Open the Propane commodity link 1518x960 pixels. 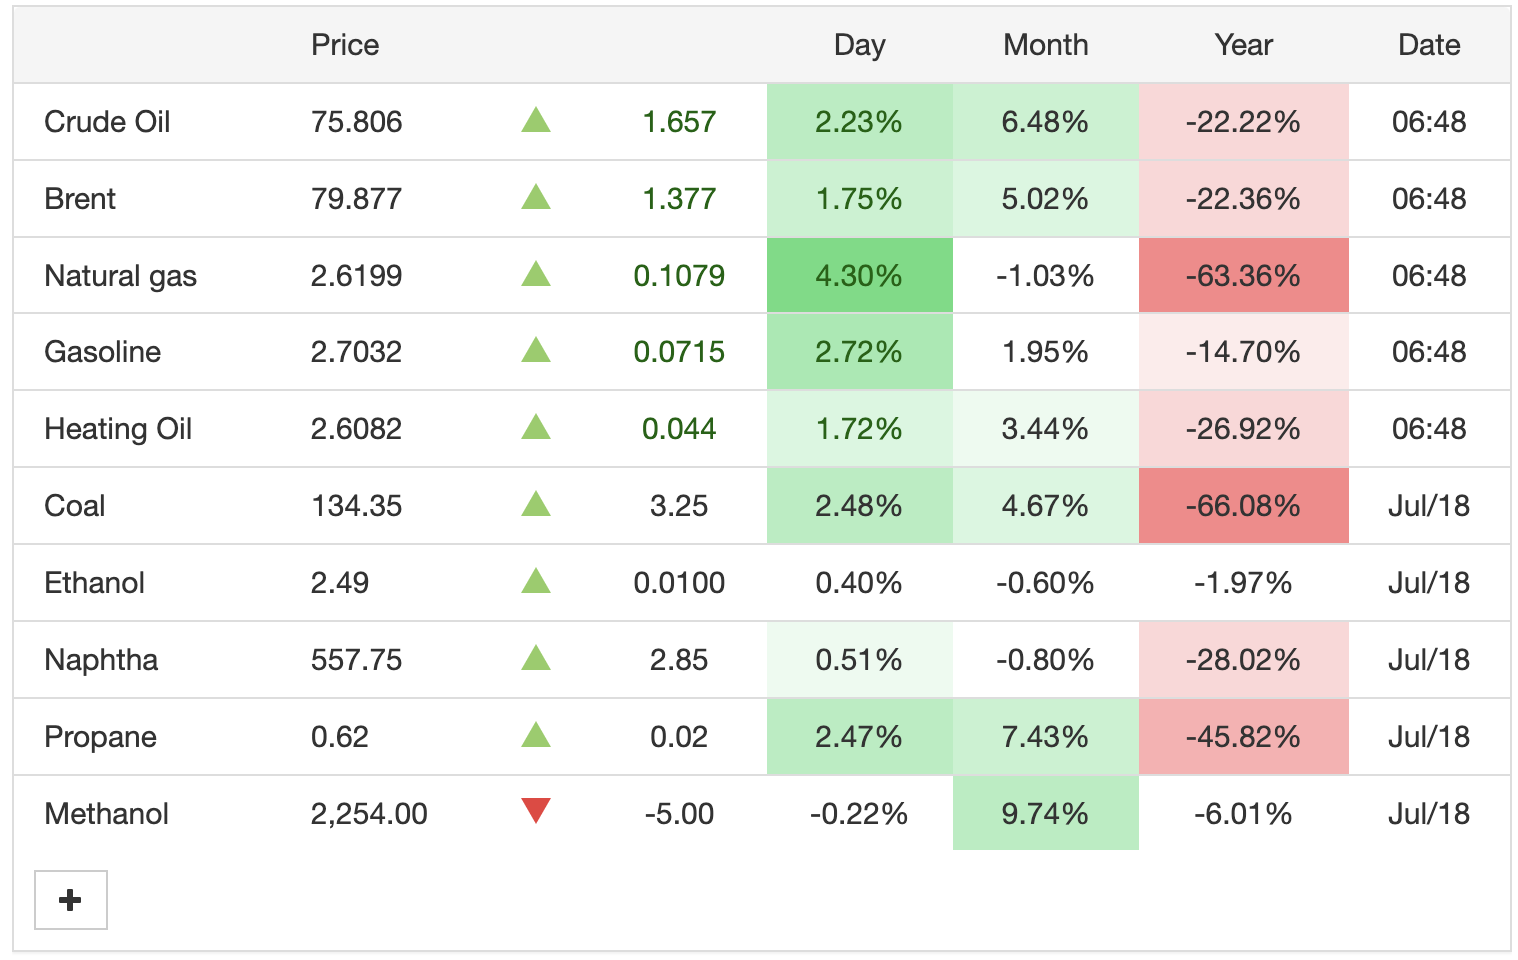100,737
